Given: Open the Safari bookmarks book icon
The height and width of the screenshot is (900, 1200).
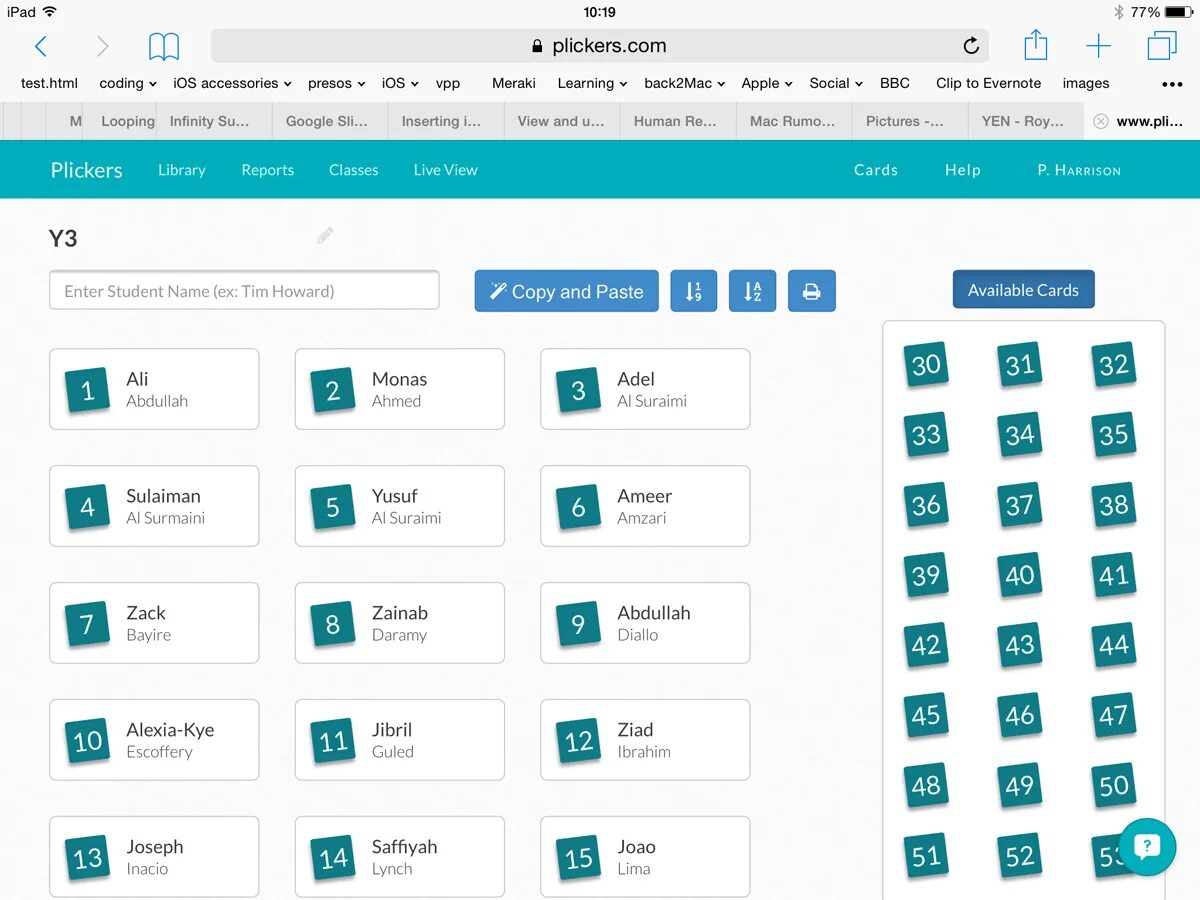Looking at the screenshot, I should pos(164,46).
